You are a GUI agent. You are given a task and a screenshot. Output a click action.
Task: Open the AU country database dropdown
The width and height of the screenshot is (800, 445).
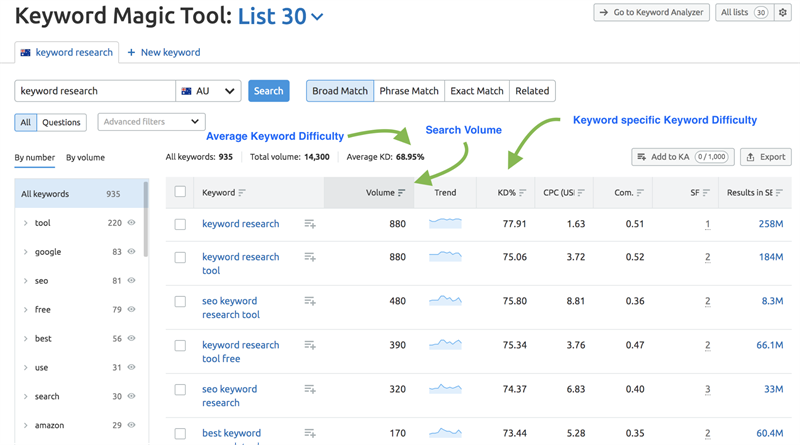click(x=208, y=91)
